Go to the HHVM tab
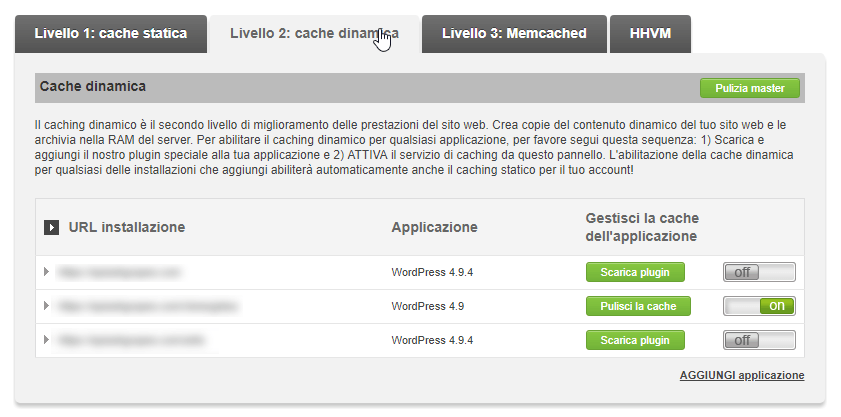The height and width of the screenshot is (417, 841). 650,33
